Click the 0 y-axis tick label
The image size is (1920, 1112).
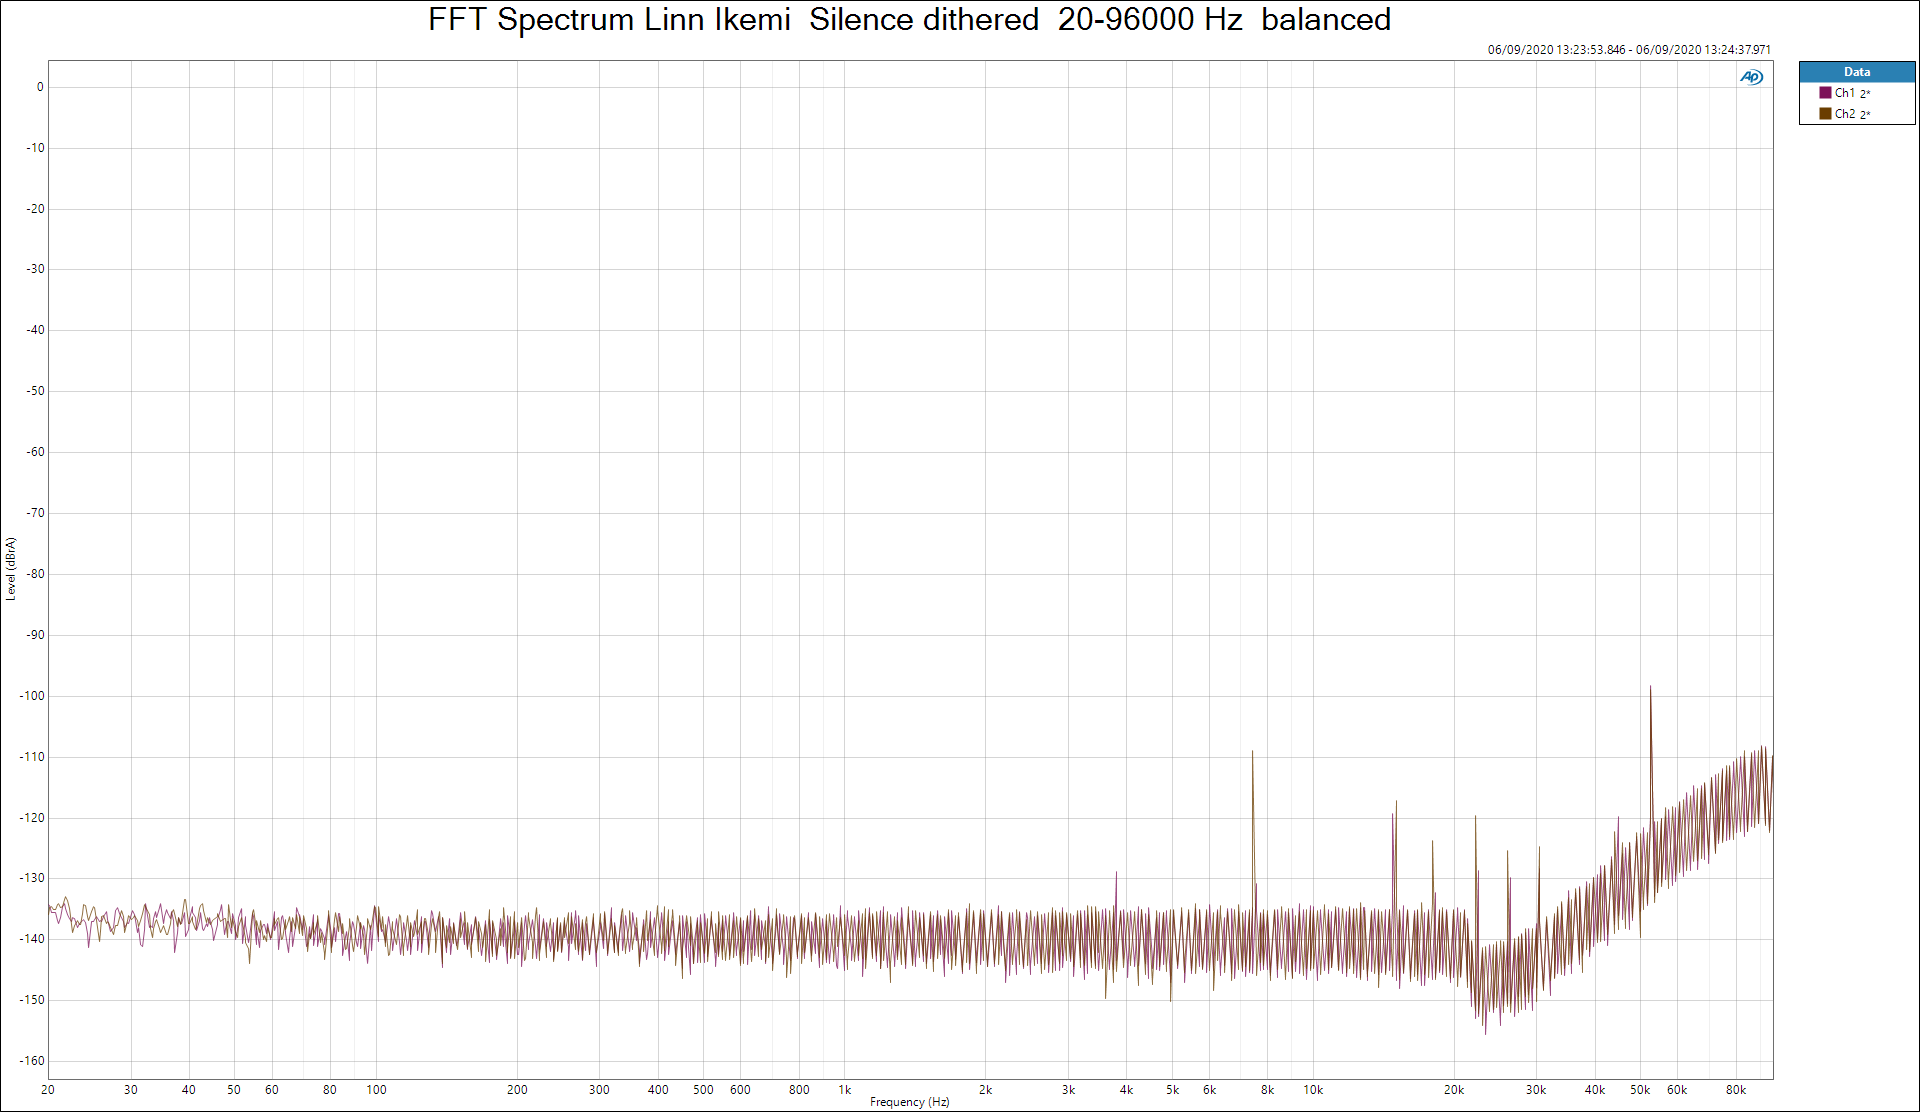(x=40, y=87)
